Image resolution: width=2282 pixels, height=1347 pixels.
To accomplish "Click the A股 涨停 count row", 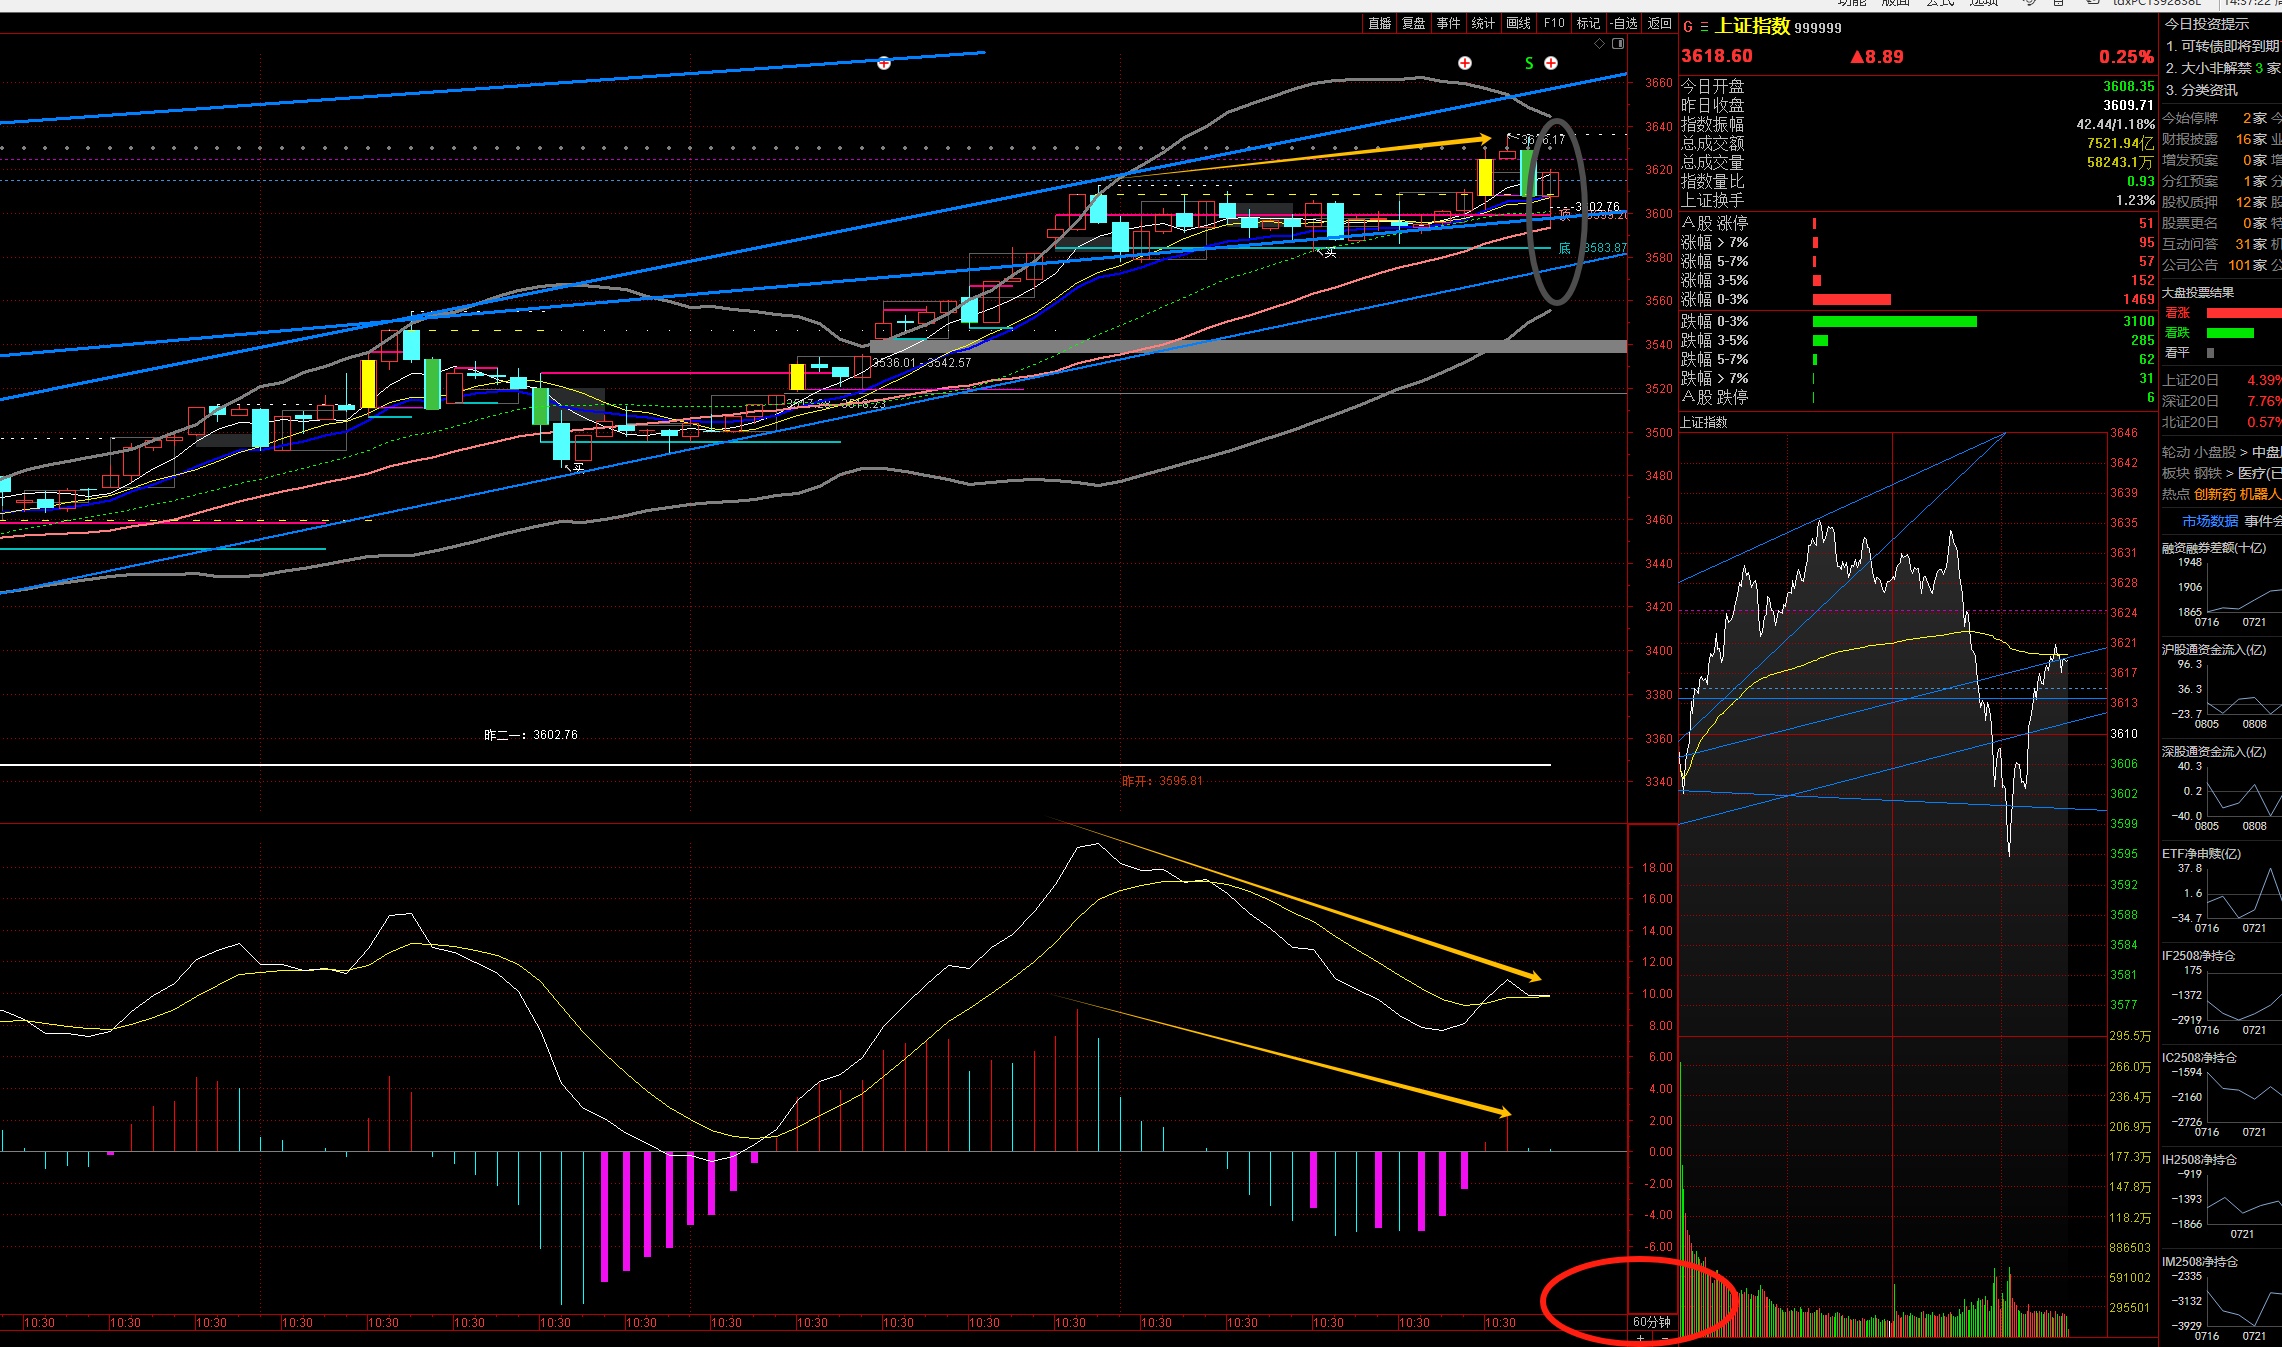I will pyautogui.click(x=1917, y=223).
